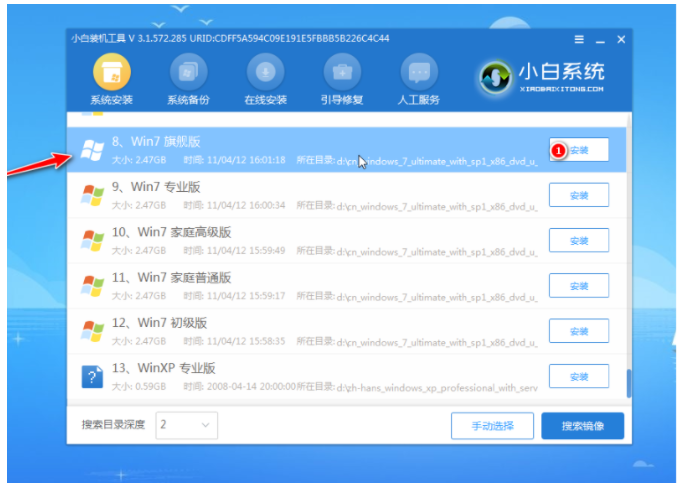Click the timestamp 11/04/12 16:00:34
The width and height of the screenshot is (685, 488).
[246, 205]
